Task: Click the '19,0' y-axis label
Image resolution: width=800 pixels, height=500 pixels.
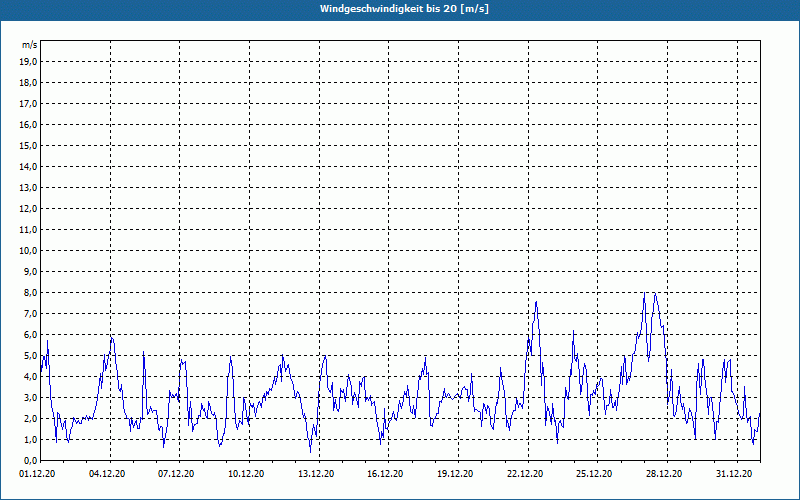Action: point(28,62)
